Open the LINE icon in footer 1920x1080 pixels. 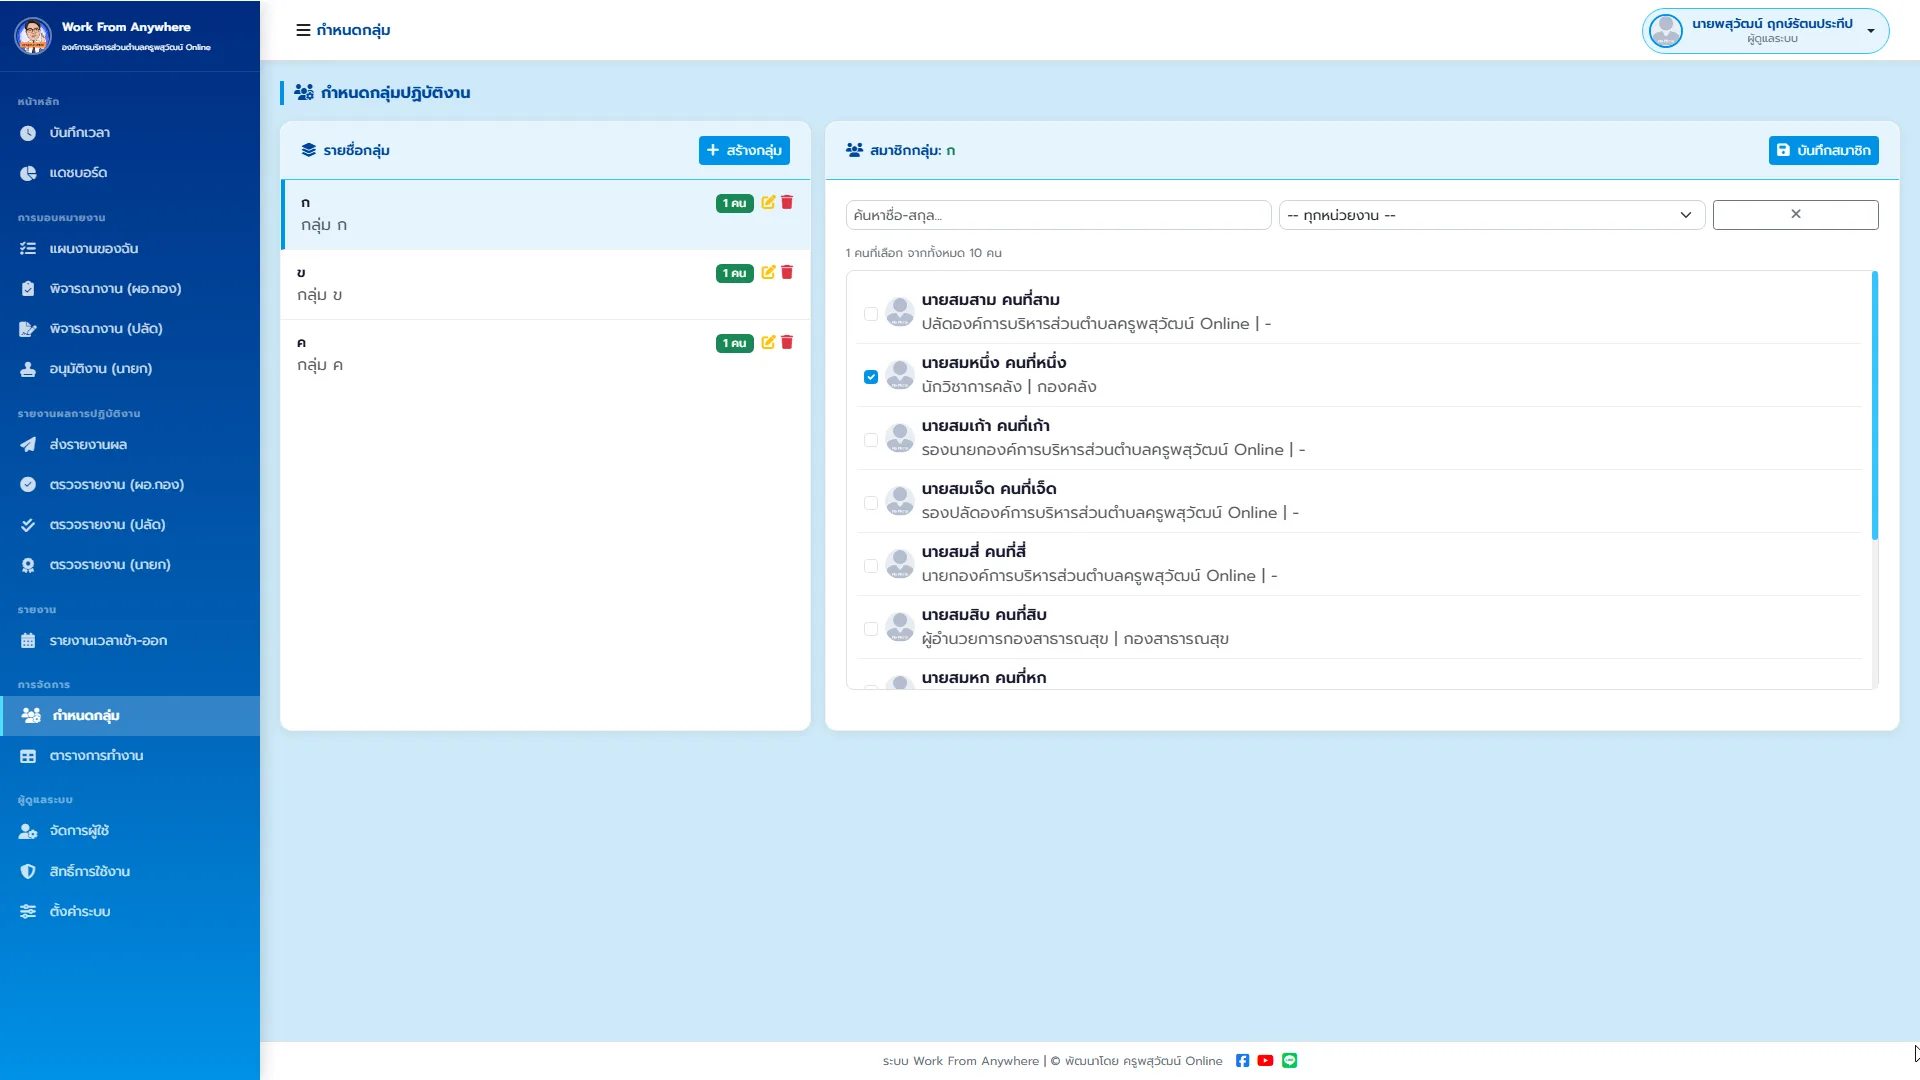1289,1061
